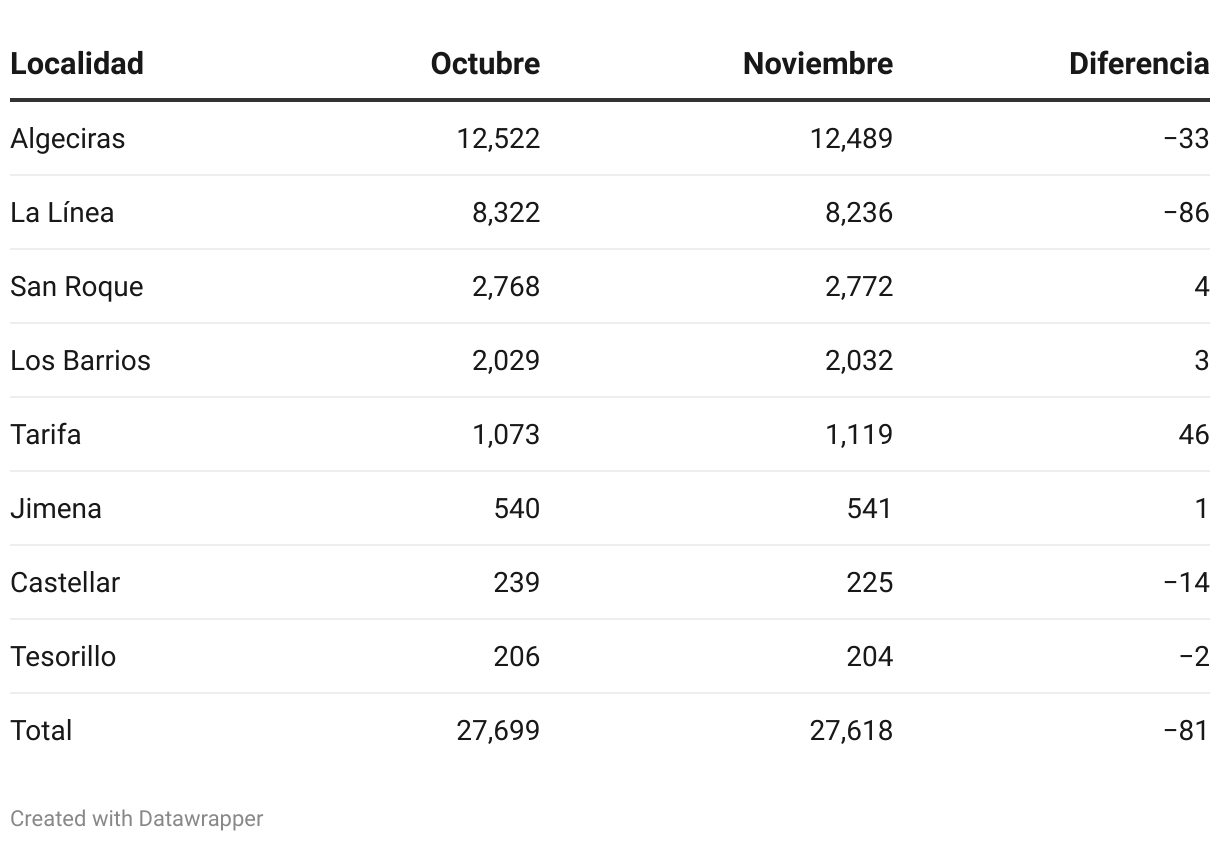
Task: Click Tarifa difference value 46
Action: pyautogui.click(x=1194, y=434)
